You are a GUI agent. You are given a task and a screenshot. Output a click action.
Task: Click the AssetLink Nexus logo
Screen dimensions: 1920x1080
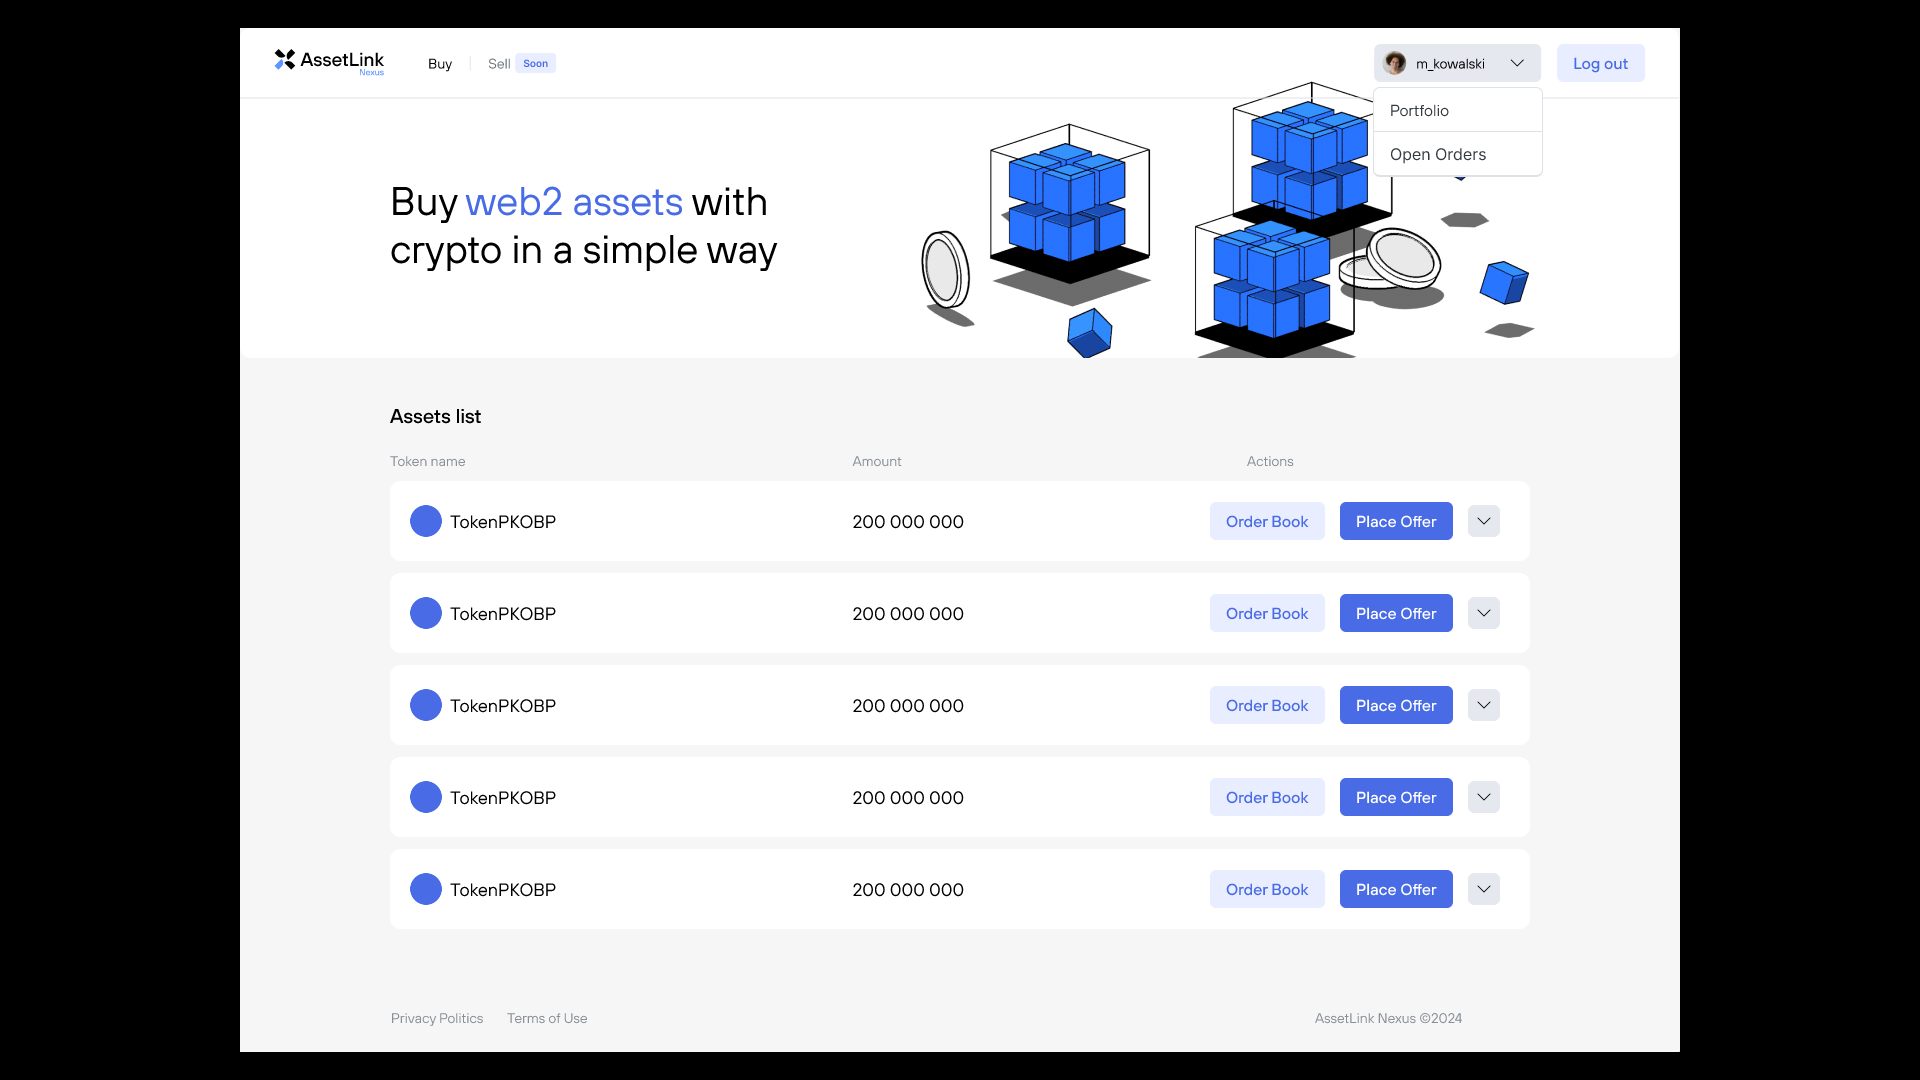[x=329, y=62]
